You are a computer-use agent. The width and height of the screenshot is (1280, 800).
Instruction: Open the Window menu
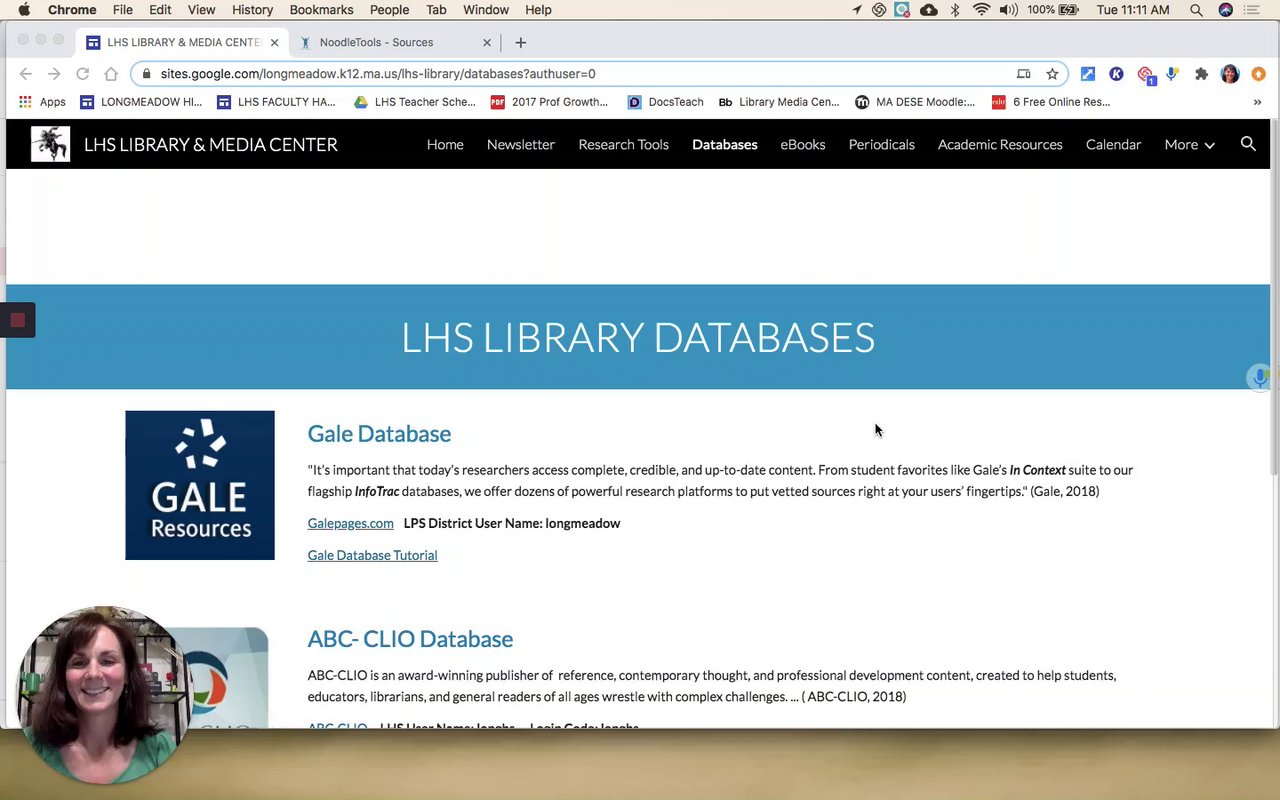click(486, 10)
